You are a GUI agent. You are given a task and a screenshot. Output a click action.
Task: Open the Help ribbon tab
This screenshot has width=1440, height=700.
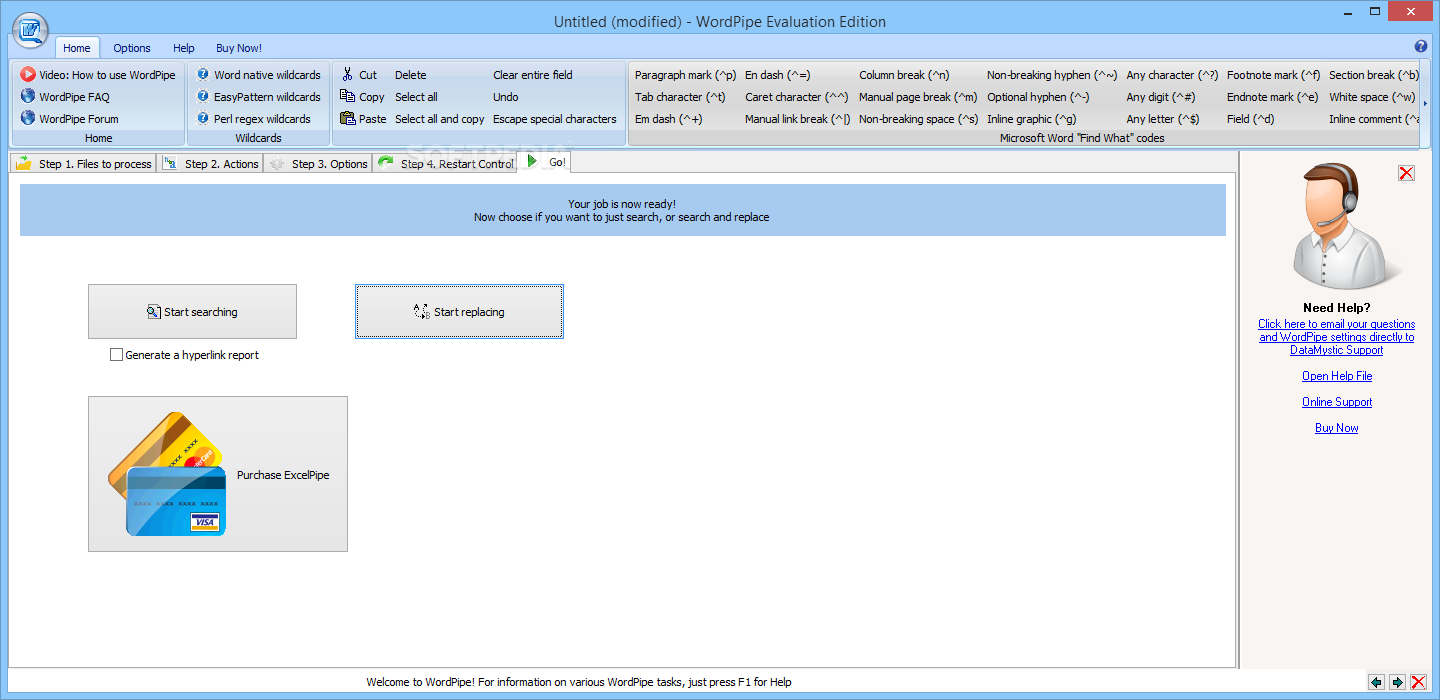[184, 48]
